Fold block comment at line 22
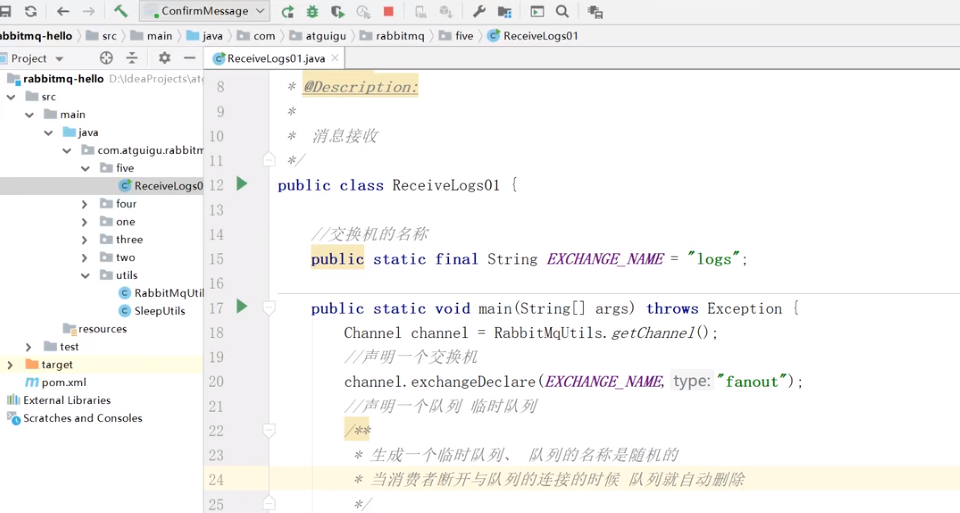Viewport: 960px width, 513px height. [x=269, y=430]
